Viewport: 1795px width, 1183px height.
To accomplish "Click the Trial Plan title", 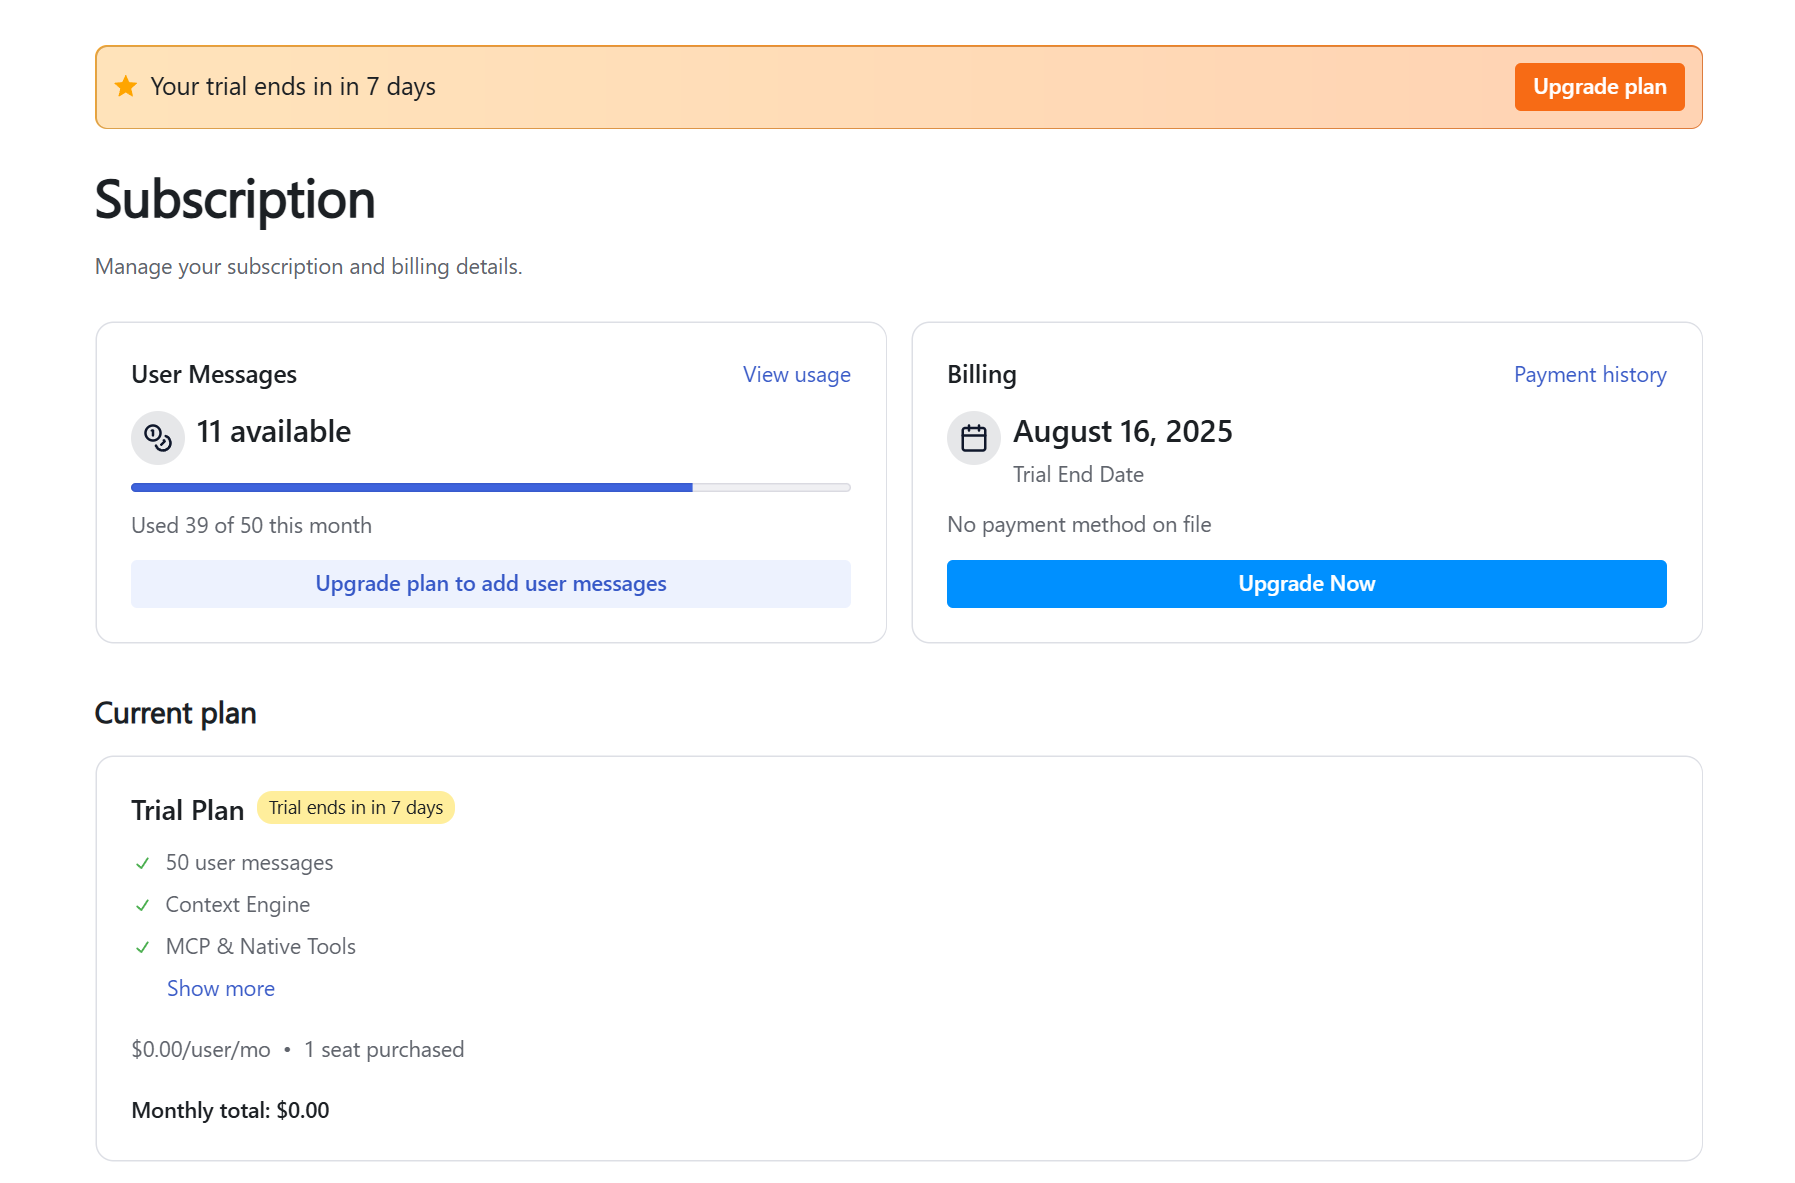I will [188, 810].
